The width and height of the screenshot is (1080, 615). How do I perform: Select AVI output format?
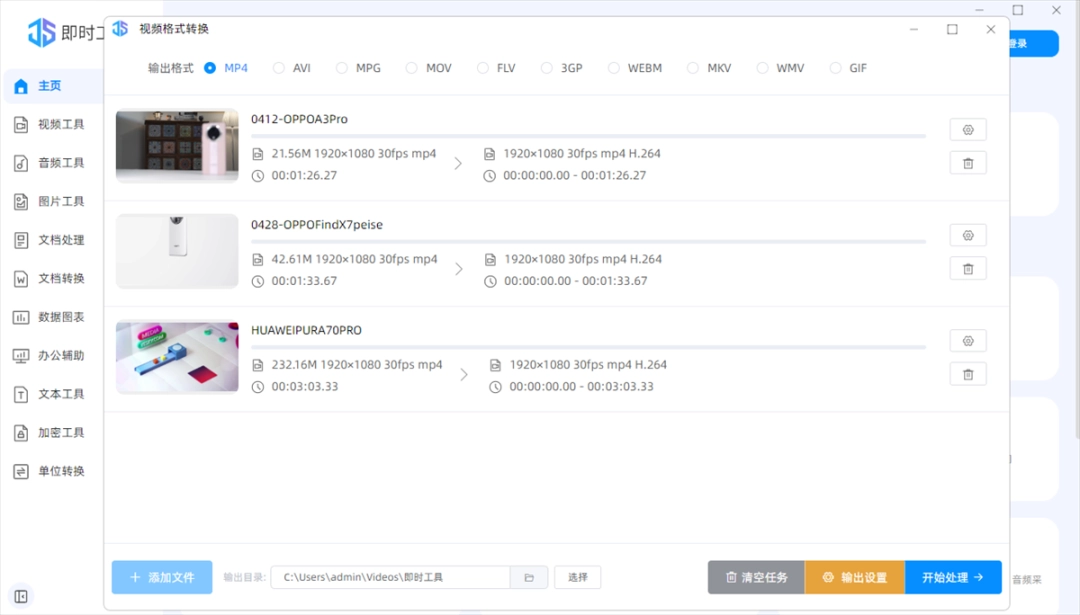279,68
